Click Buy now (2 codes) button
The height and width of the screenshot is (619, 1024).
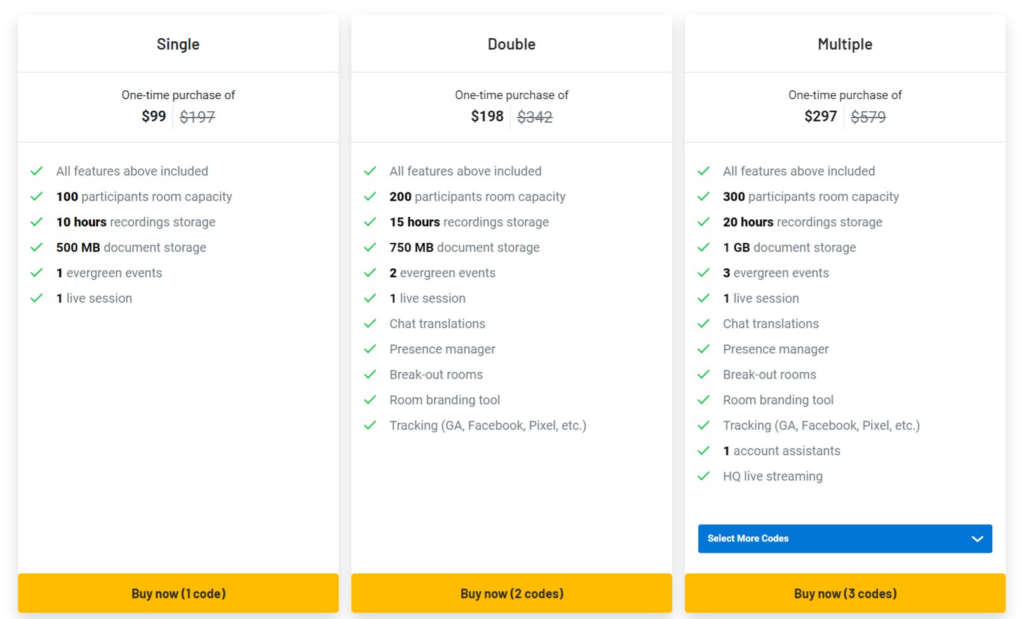tap(511, 593)
